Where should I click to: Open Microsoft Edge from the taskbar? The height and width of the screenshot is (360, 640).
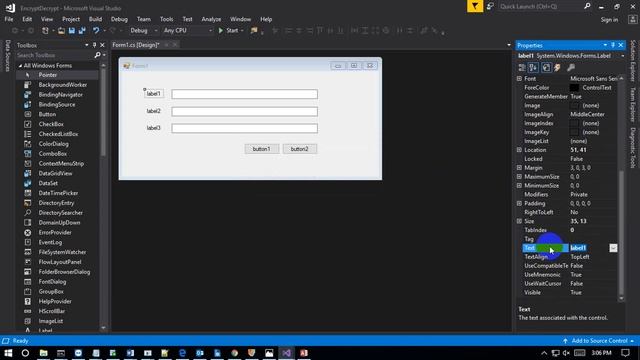coord(182,353)
